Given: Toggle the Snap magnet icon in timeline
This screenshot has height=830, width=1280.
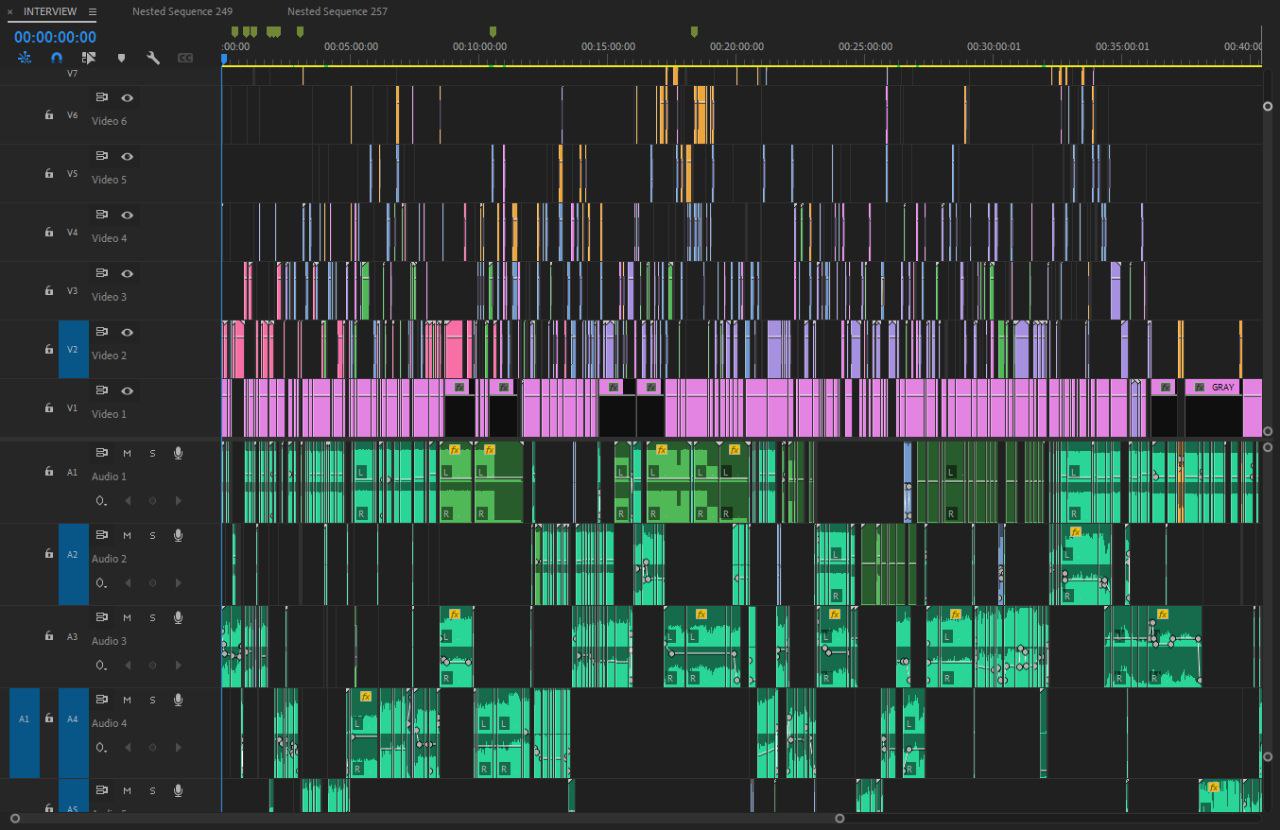Looking at the screenshot, I should pos(56,58).
